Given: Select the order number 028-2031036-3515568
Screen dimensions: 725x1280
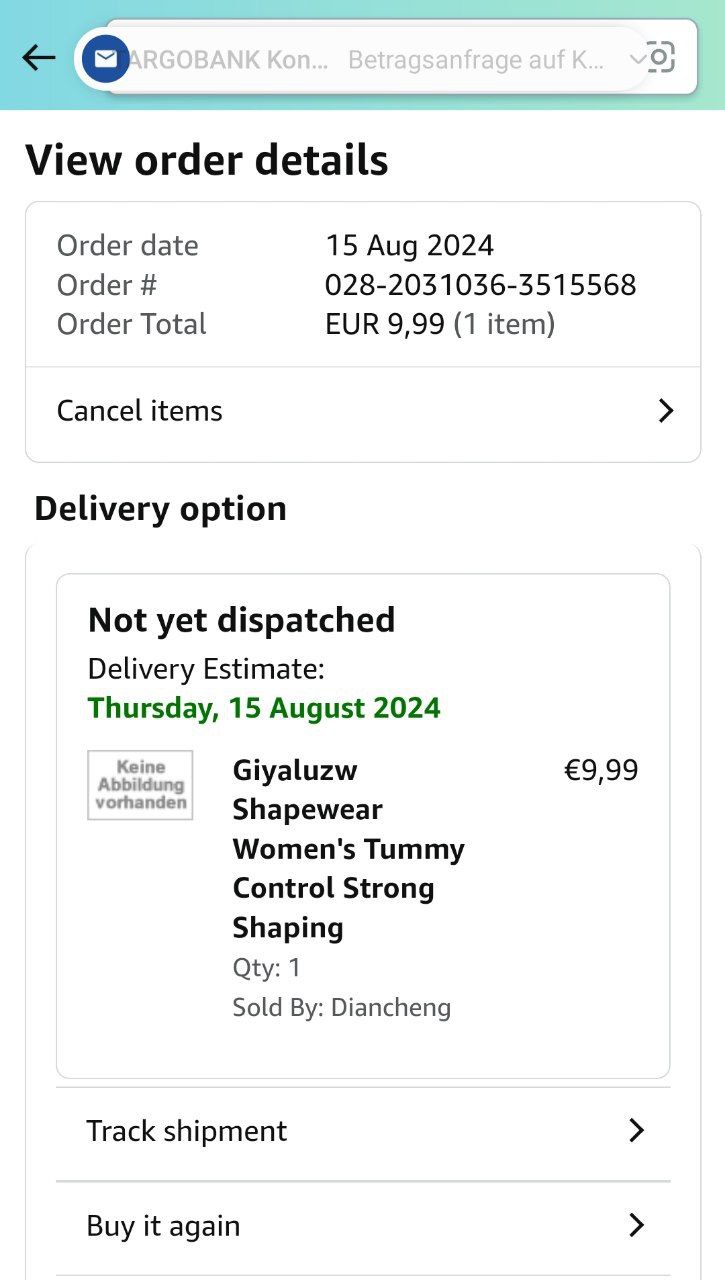Looking at the screenshot, I should 481,285.
